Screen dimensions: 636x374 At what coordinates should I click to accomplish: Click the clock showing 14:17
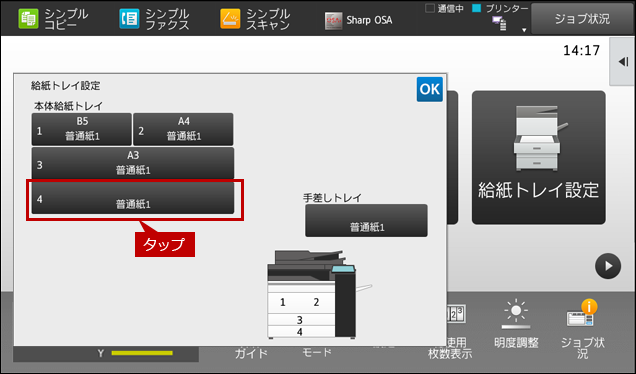click(x=581, y=50)
